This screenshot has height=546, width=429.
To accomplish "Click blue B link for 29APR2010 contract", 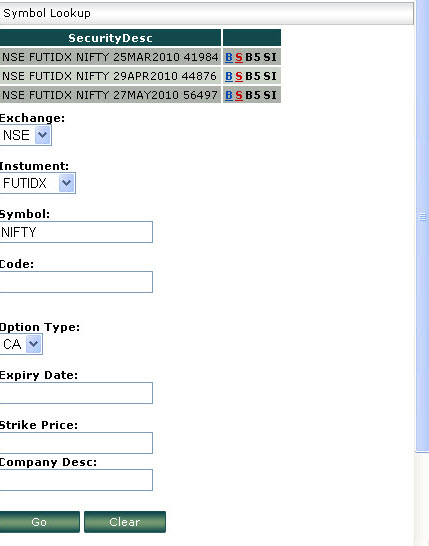I will tap(229, 76).
